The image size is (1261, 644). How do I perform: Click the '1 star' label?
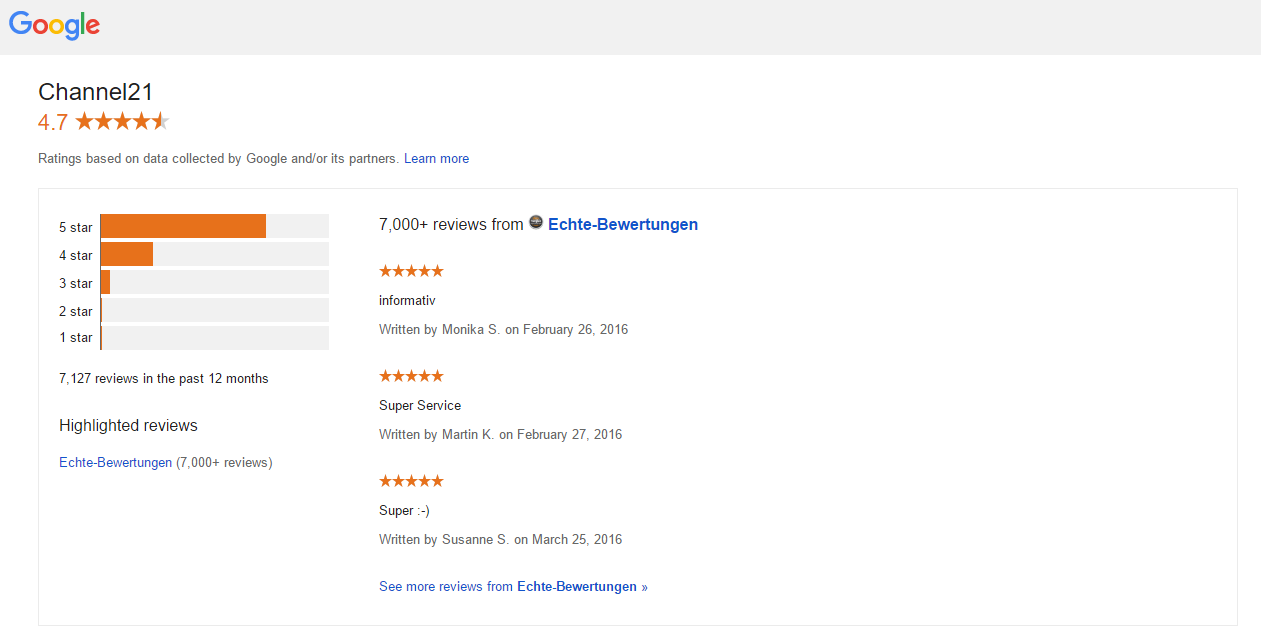(76, 337)
